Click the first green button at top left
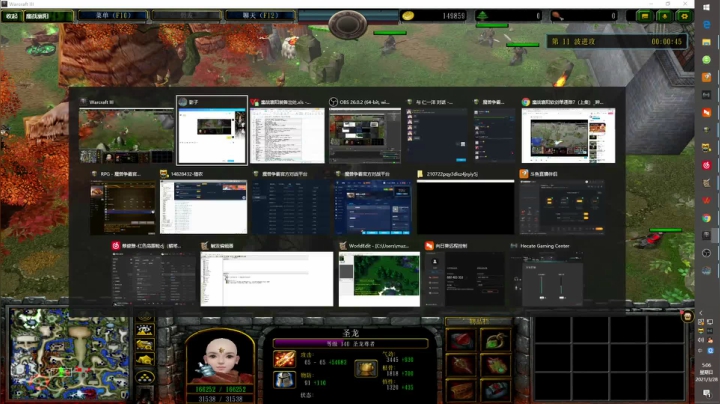The image size is (720, 404). pyautogui.click(x=11, y=16)
